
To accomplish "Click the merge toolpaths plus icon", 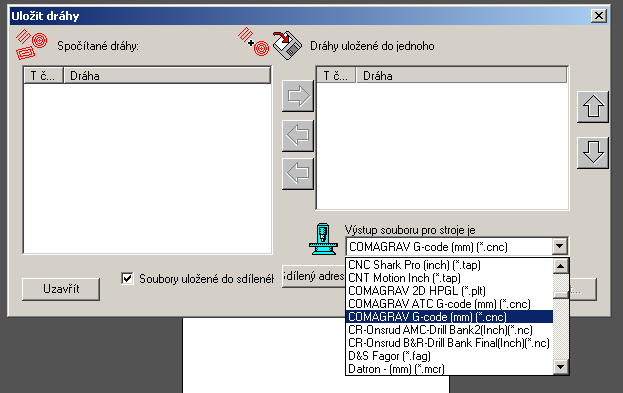I will click(254, 41).
